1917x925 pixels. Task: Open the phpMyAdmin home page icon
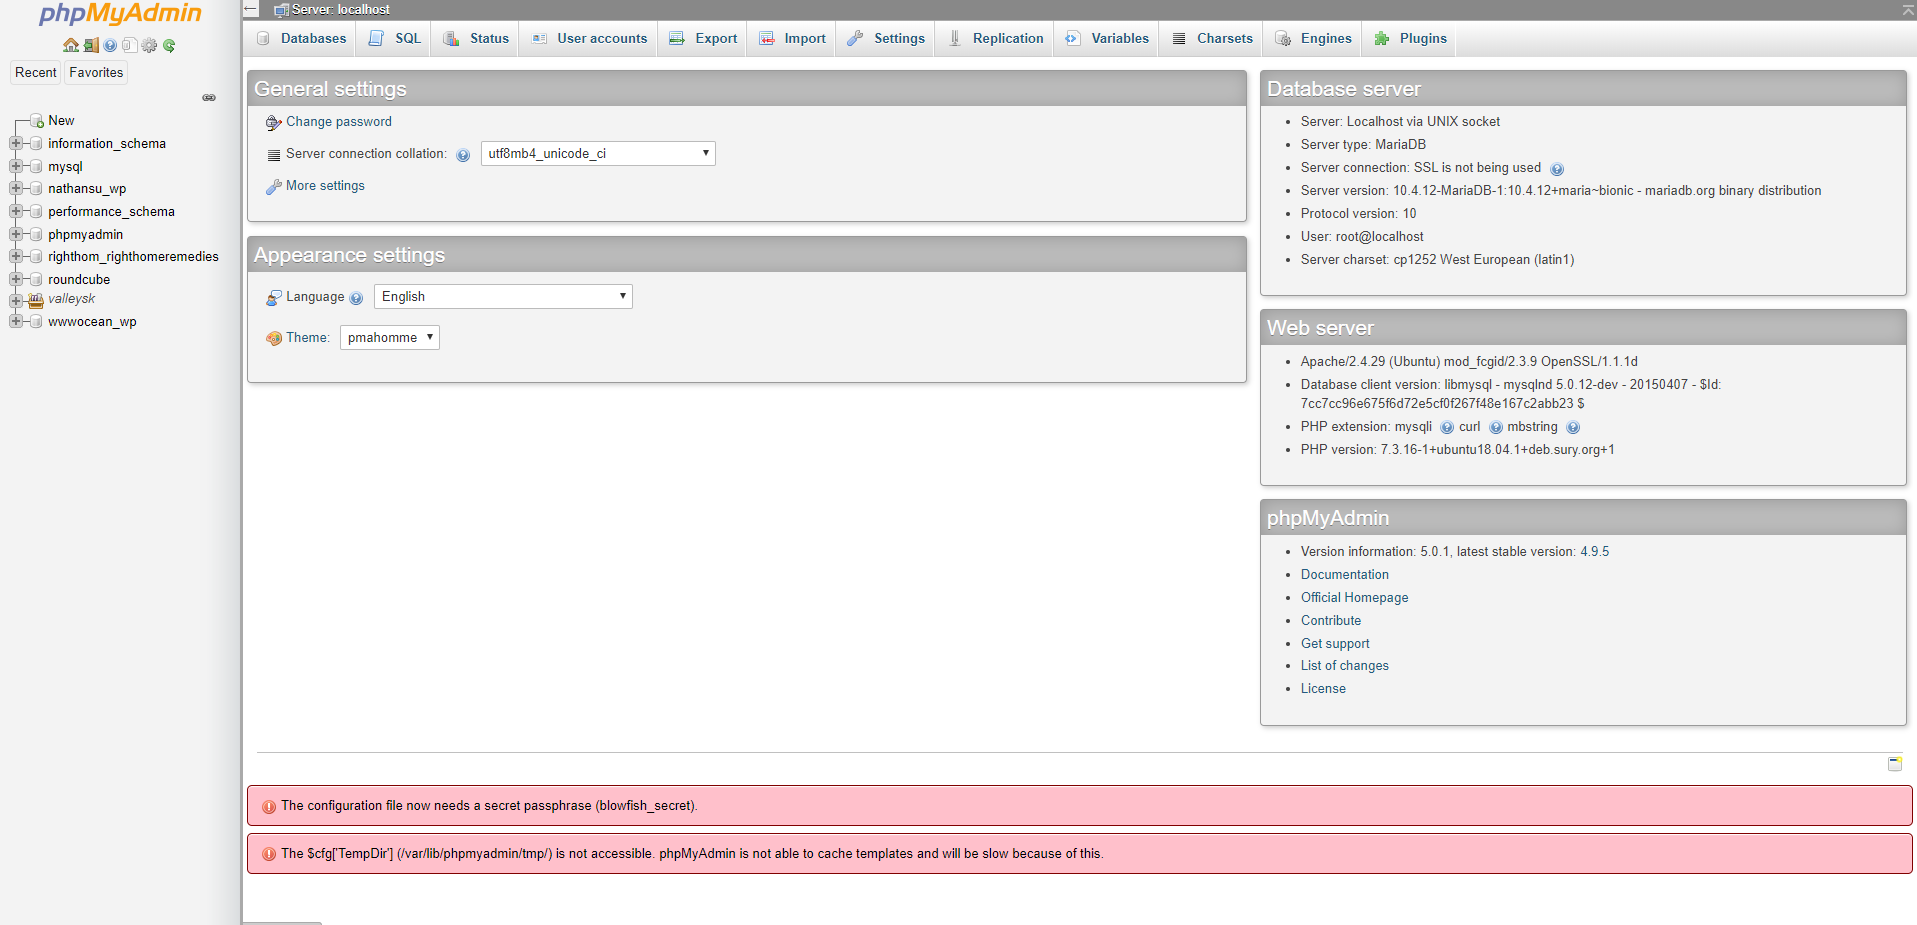point(70,45)
